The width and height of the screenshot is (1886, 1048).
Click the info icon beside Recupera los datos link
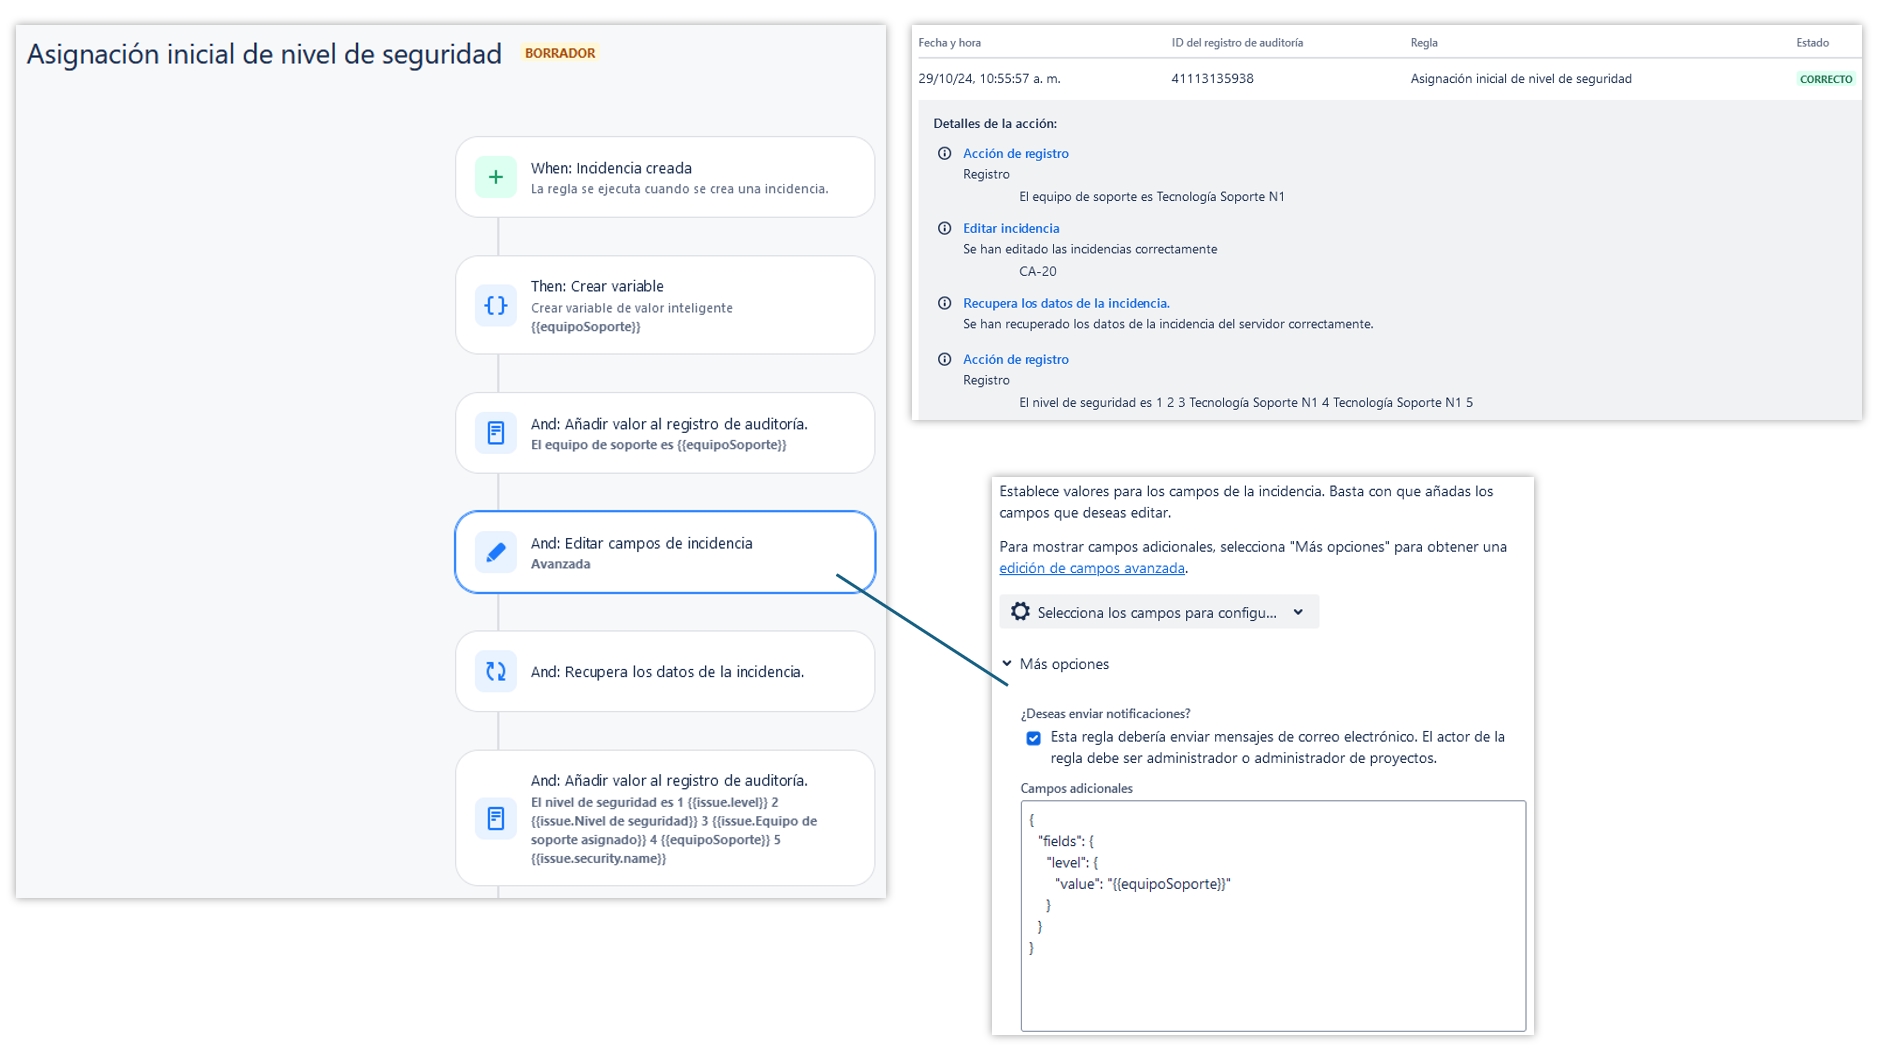coord(944,303)
